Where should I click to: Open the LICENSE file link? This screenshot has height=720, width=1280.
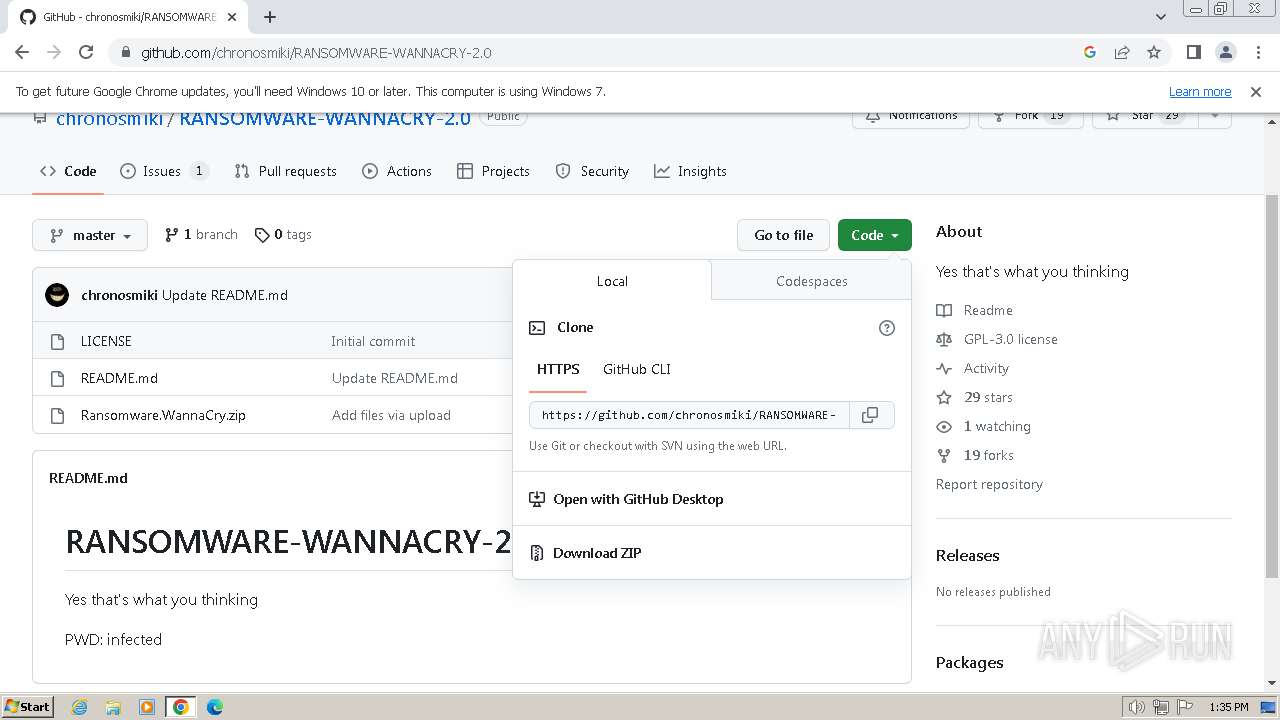[106, 341]
